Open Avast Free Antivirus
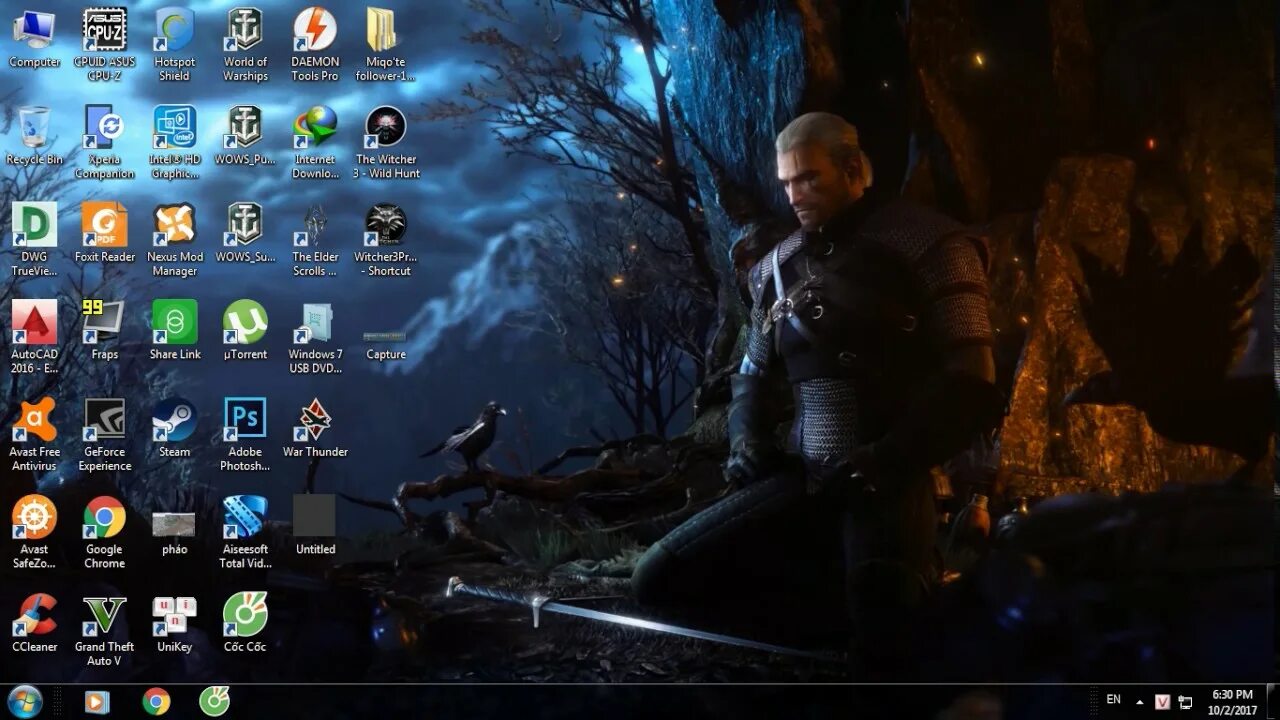The image size is (1280, 720). [34, 434]
